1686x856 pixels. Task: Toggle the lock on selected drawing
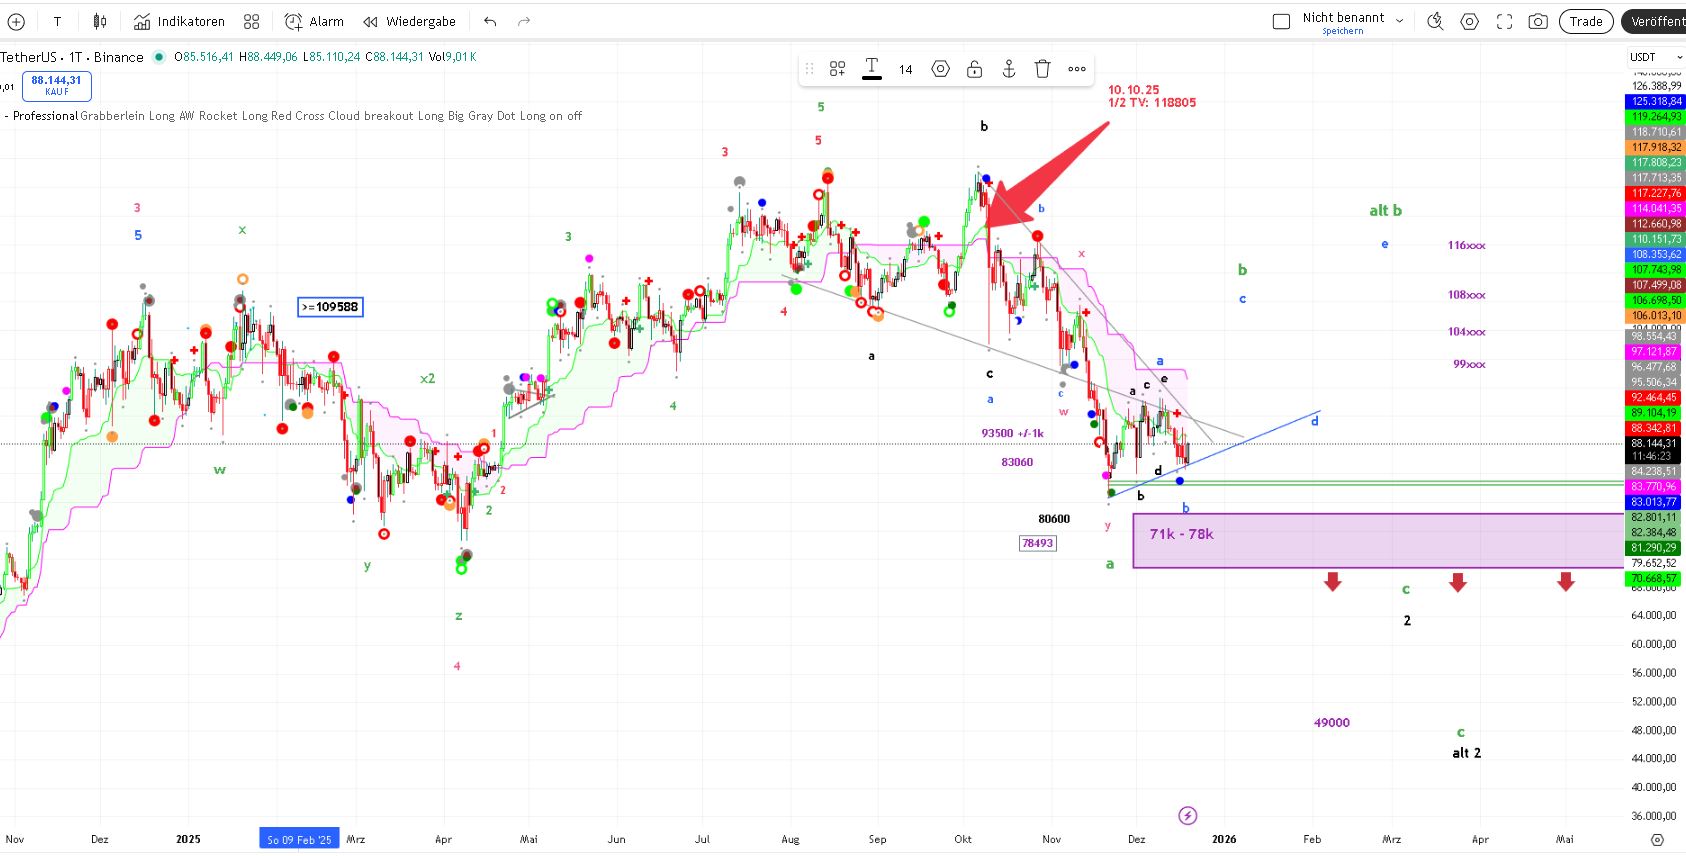tap(974, 69)
